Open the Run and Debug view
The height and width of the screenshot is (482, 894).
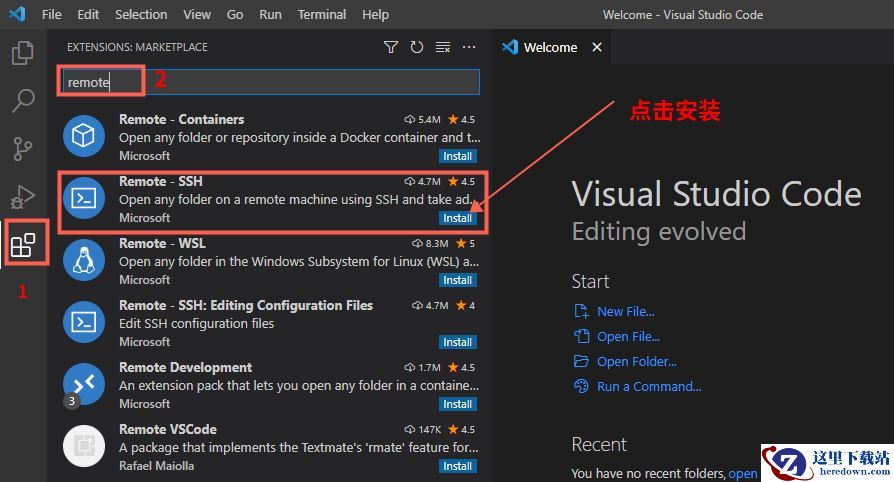tap(23, 197)
